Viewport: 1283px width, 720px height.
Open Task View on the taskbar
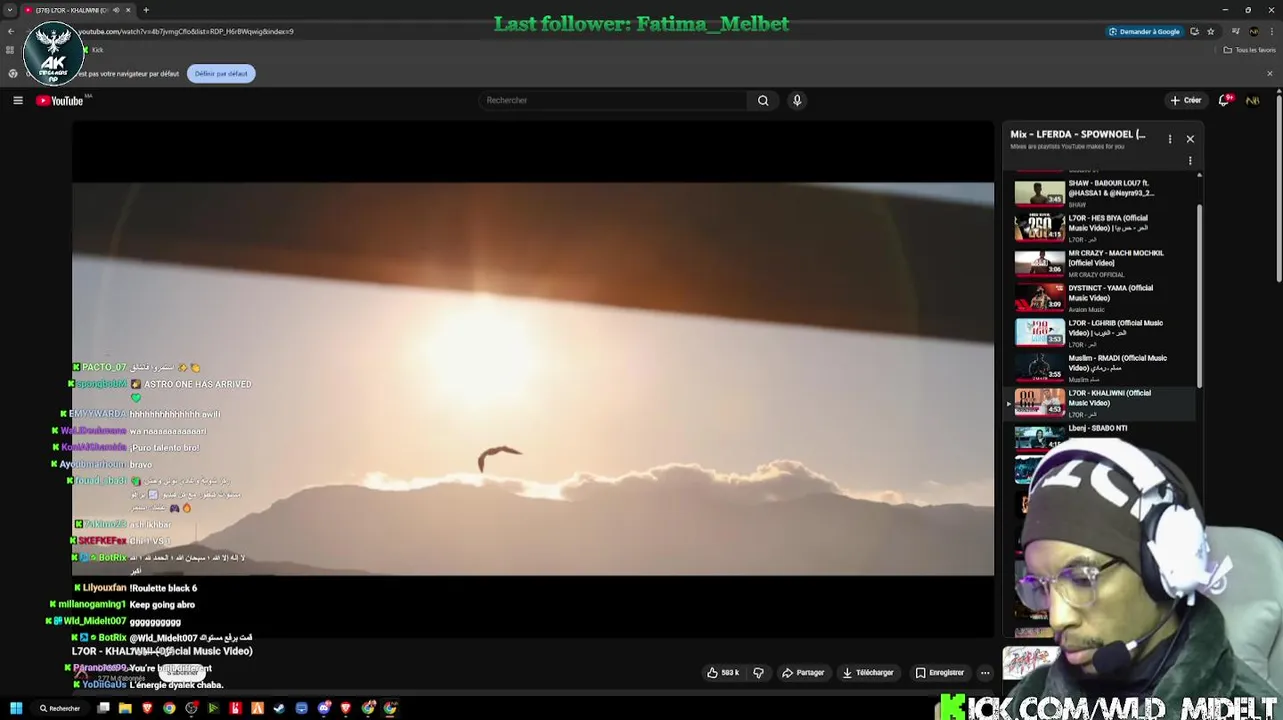click(103, 708)
